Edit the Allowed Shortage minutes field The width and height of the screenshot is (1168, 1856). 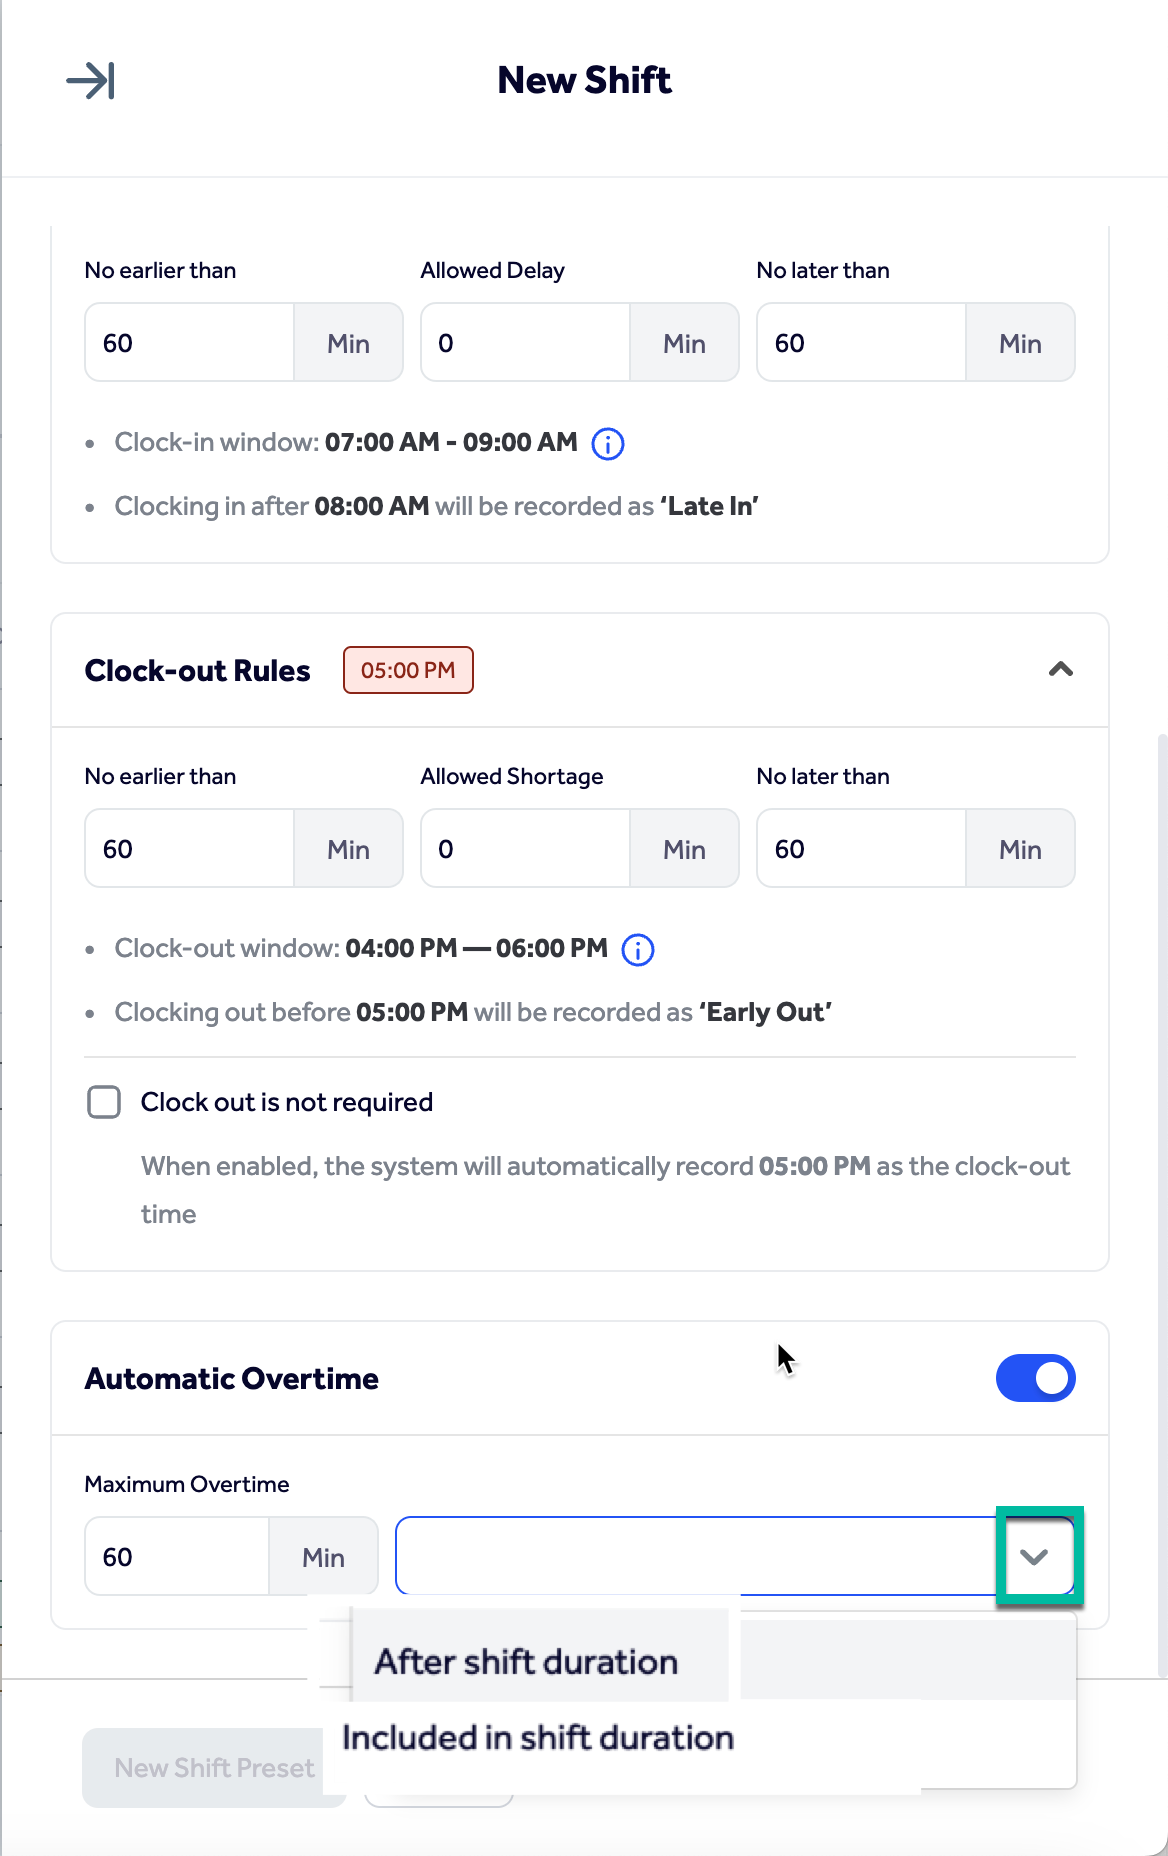pyautogui.click(x=525, y=848)
